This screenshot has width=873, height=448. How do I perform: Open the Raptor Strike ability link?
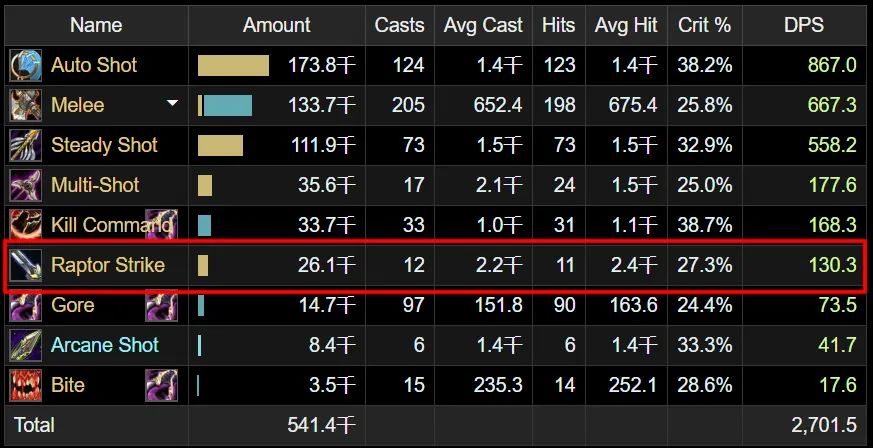pos(108,265)
